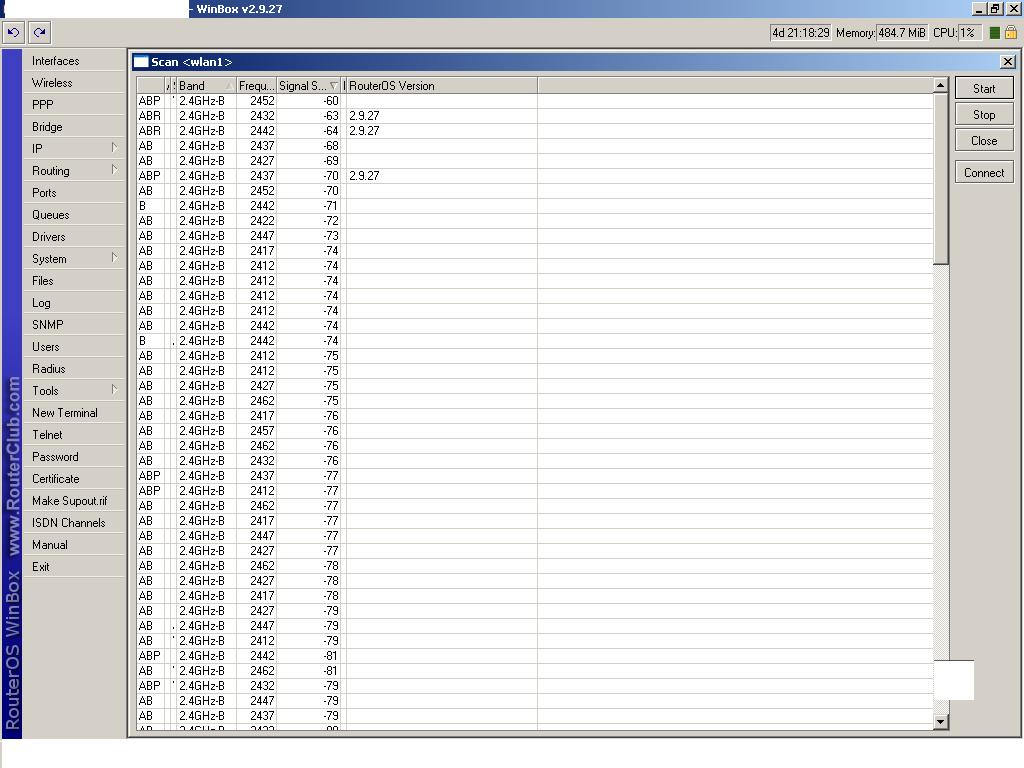Sort by the Band column header

click(206, 86)
